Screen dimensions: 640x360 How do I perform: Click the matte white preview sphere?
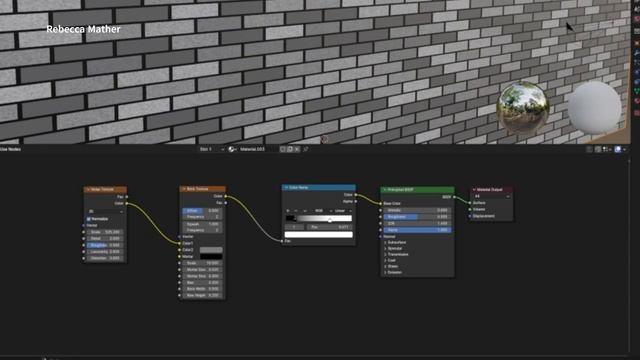(595, 107)
